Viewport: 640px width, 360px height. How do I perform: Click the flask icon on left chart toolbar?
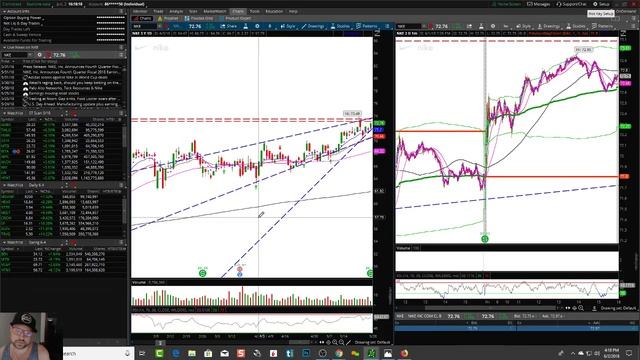click(x=245, y=26)
